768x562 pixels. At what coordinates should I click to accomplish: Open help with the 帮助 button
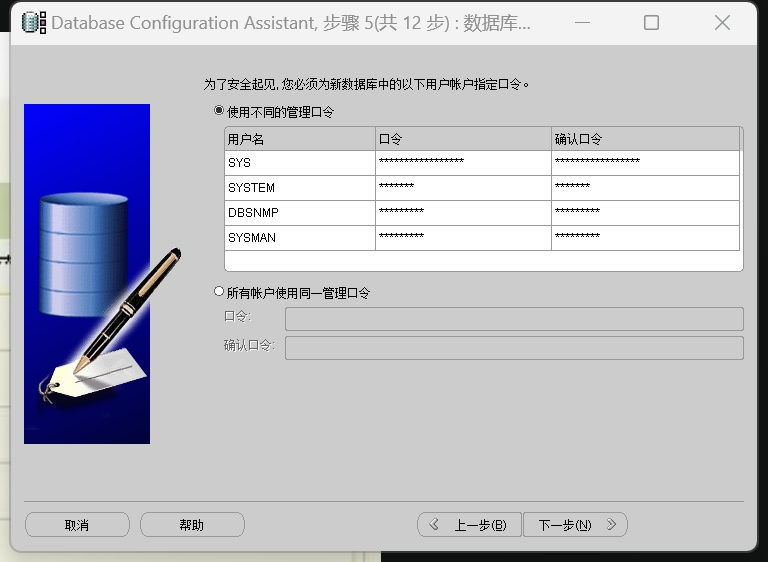pyautogui.click(x=192, y=525)
